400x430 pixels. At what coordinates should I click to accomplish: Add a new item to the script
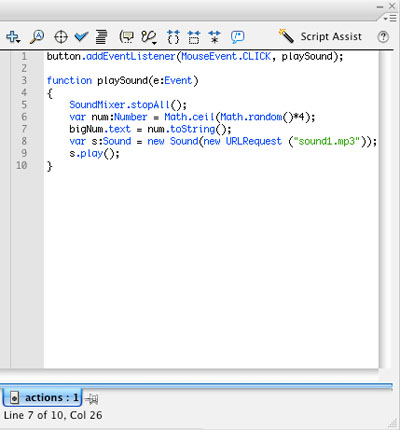(13, 36)
